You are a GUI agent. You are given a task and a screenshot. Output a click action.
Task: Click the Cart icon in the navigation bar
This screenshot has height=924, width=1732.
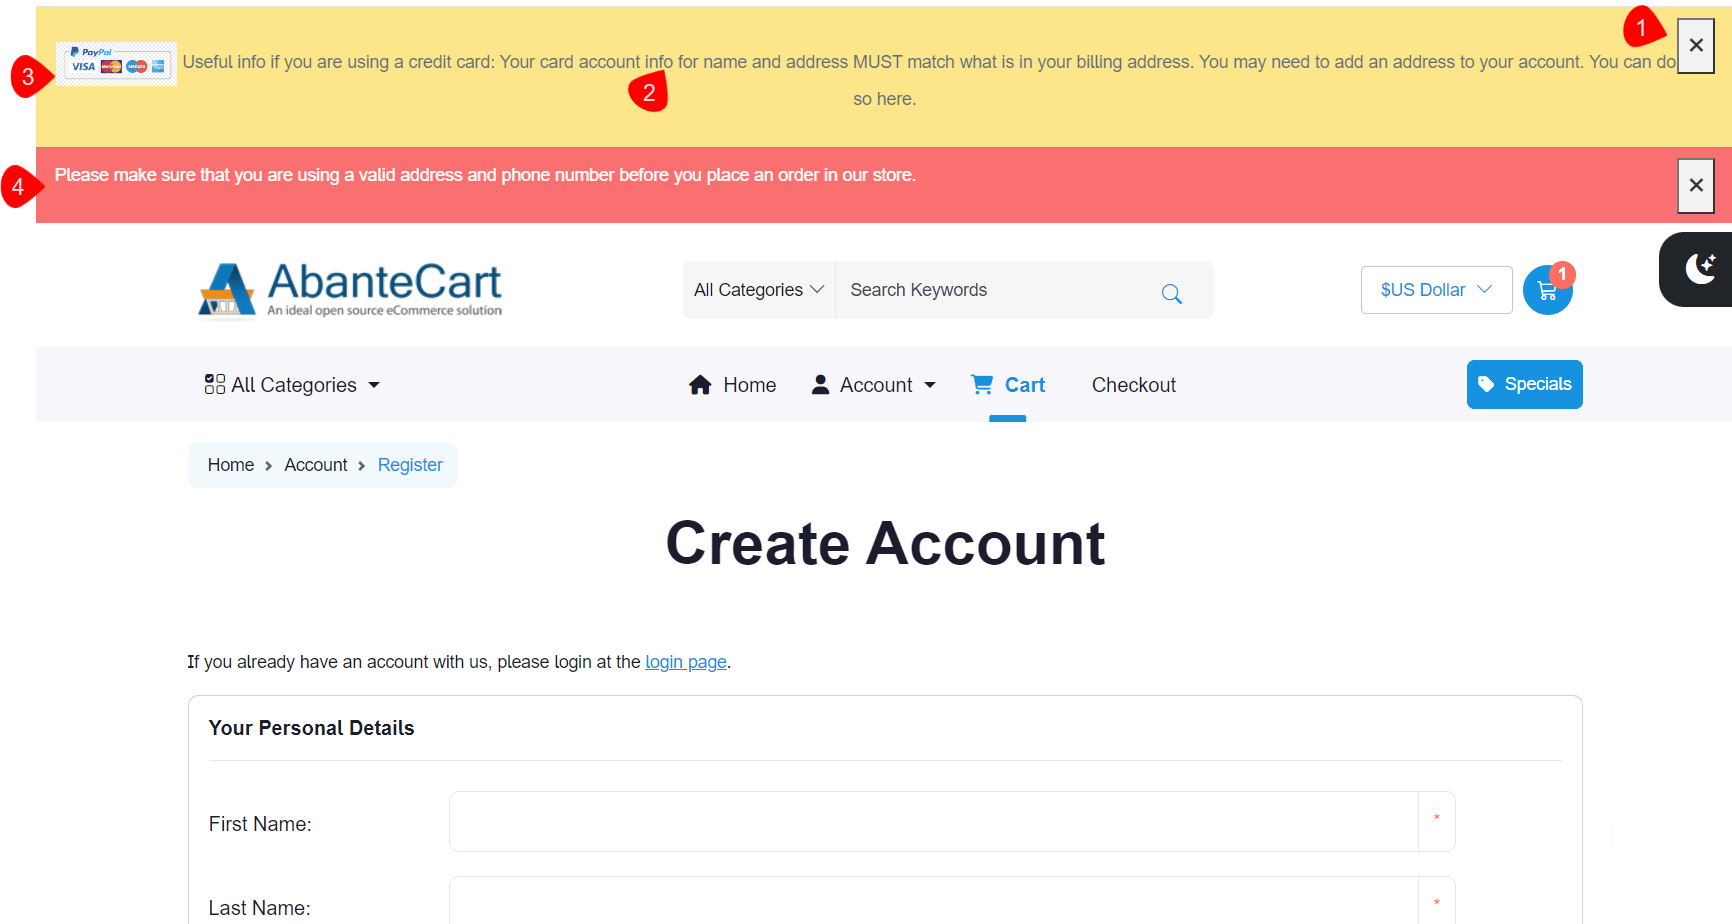point(982,385)
